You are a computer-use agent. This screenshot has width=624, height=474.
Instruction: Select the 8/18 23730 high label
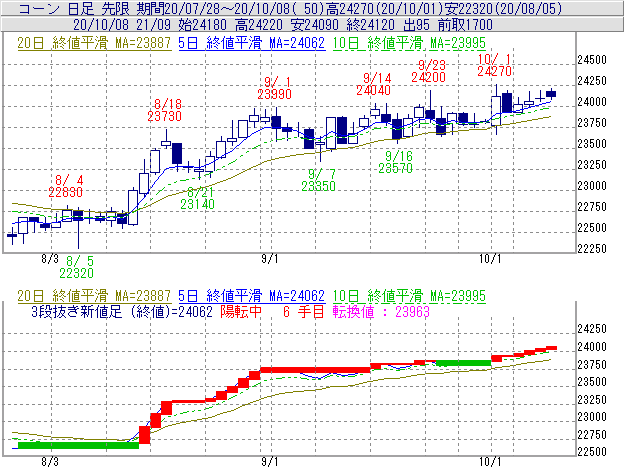(x=164, y=110)
